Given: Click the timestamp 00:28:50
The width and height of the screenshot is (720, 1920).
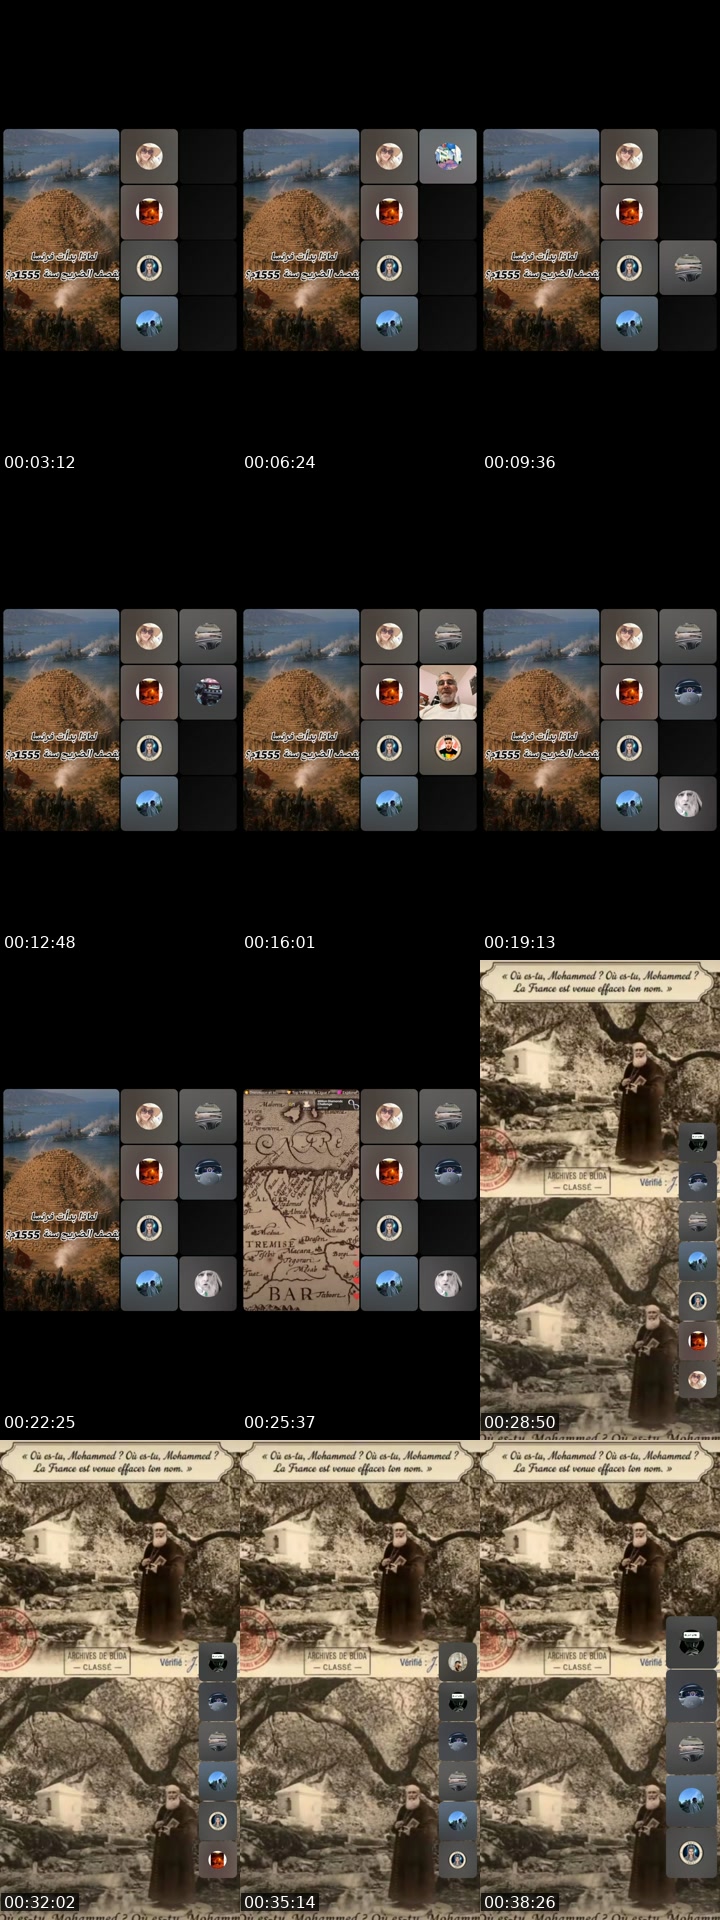Looking at the screenshot, I should coord(520,1422).
